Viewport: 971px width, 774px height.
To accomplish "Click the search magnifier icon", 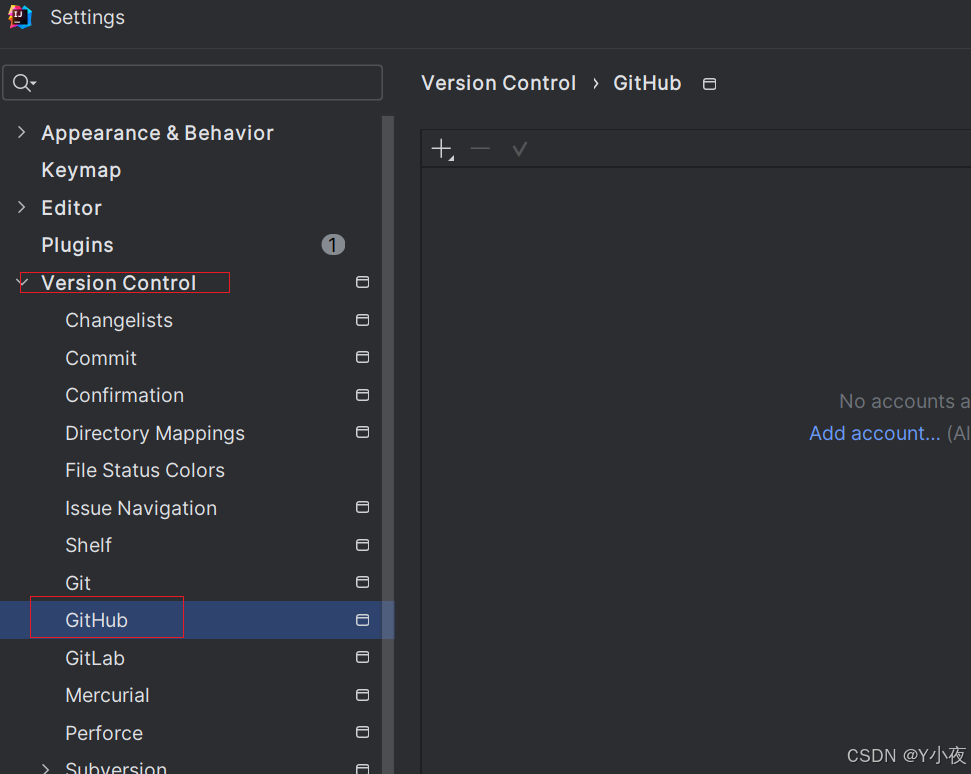I will [24, 82].
